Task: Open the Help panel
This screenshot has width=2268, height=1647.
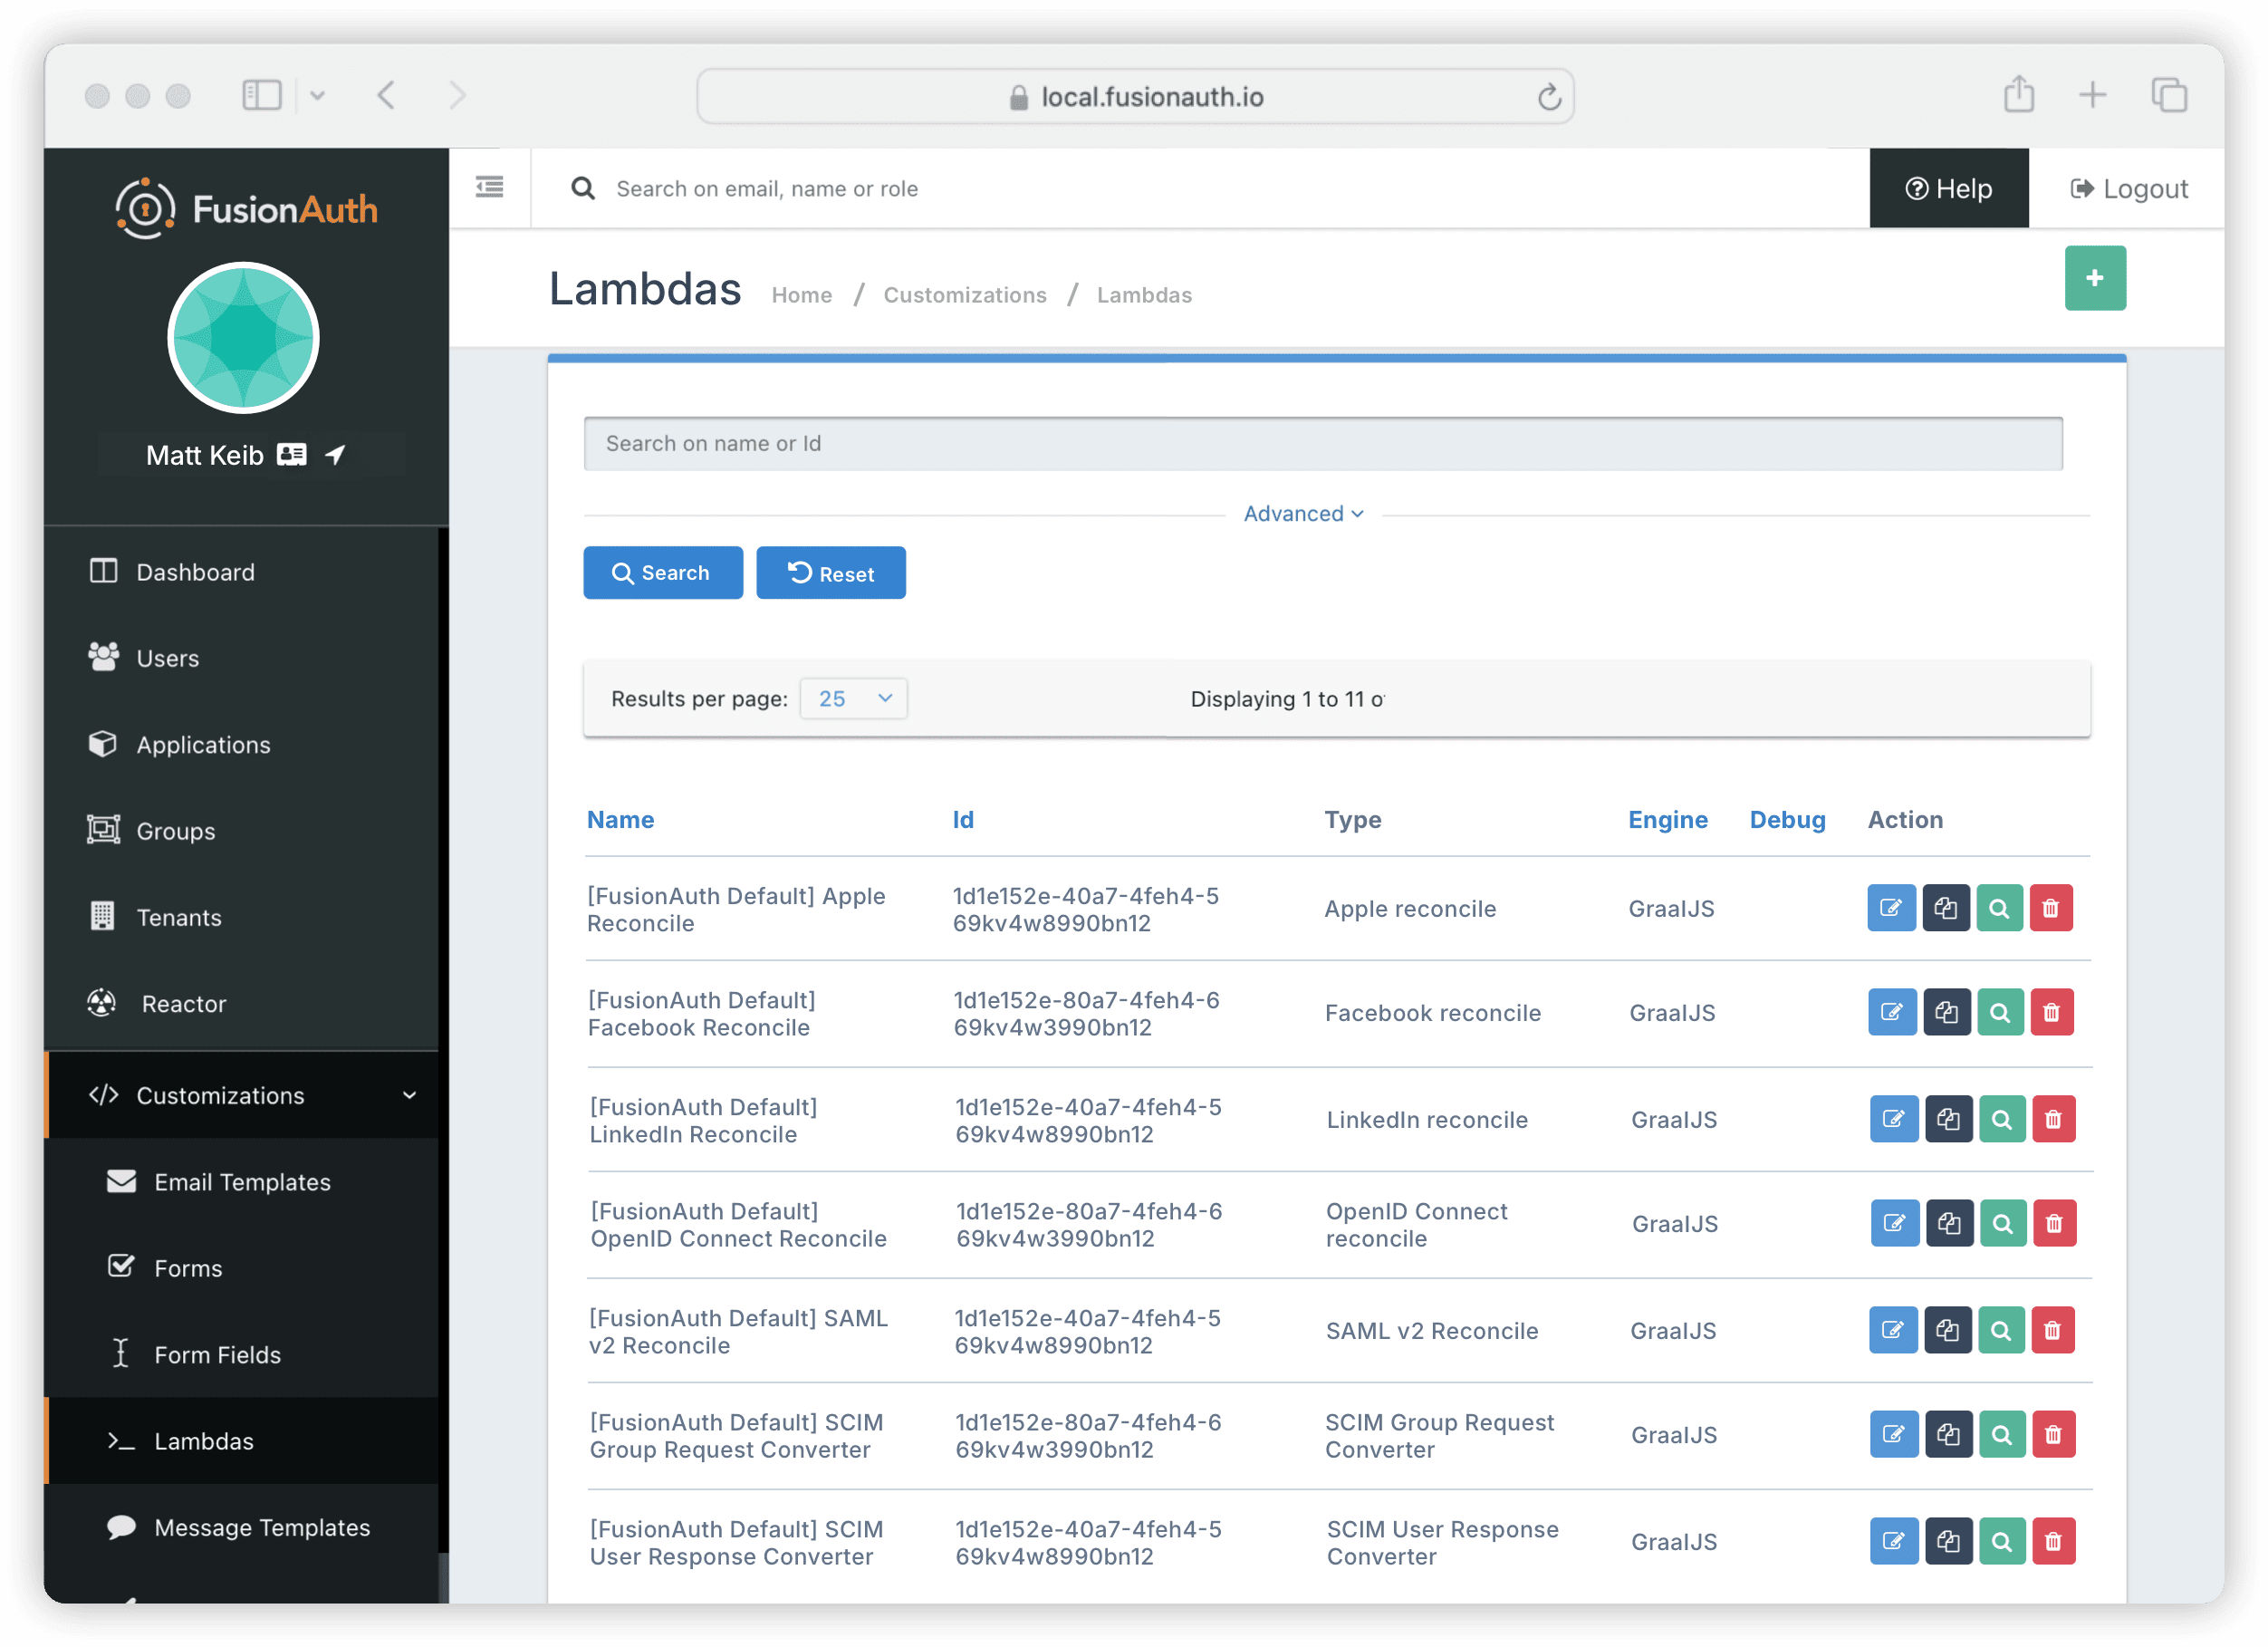Action: (1948, 188)
